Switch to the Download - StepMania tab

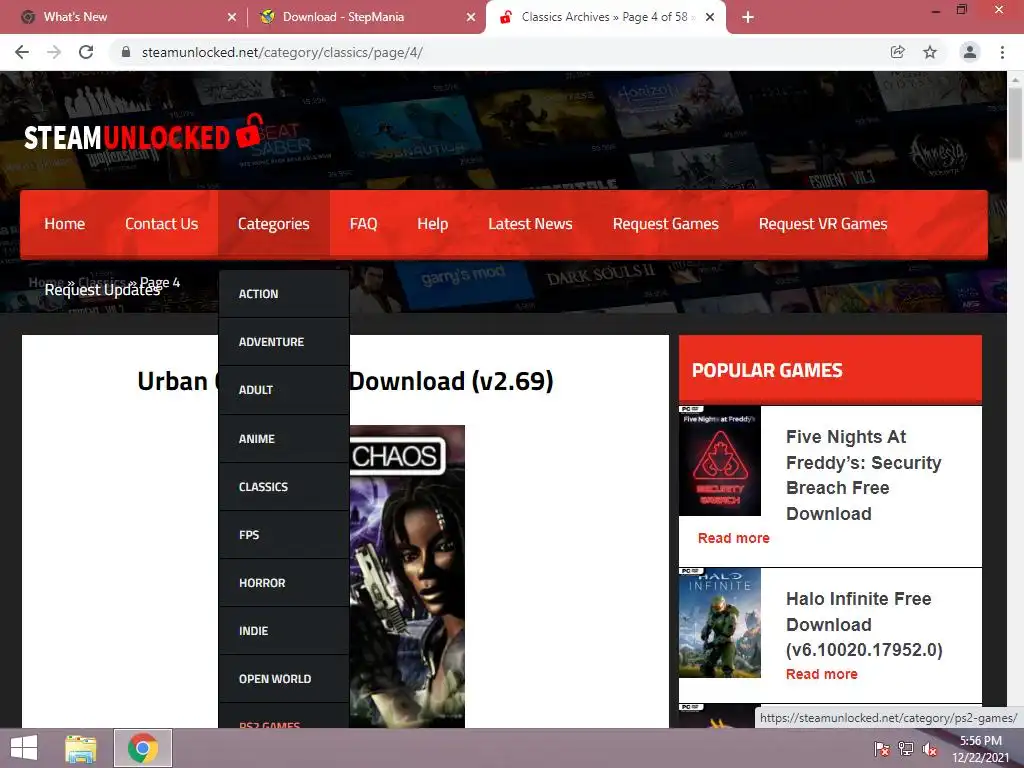[x=367, y=17]
